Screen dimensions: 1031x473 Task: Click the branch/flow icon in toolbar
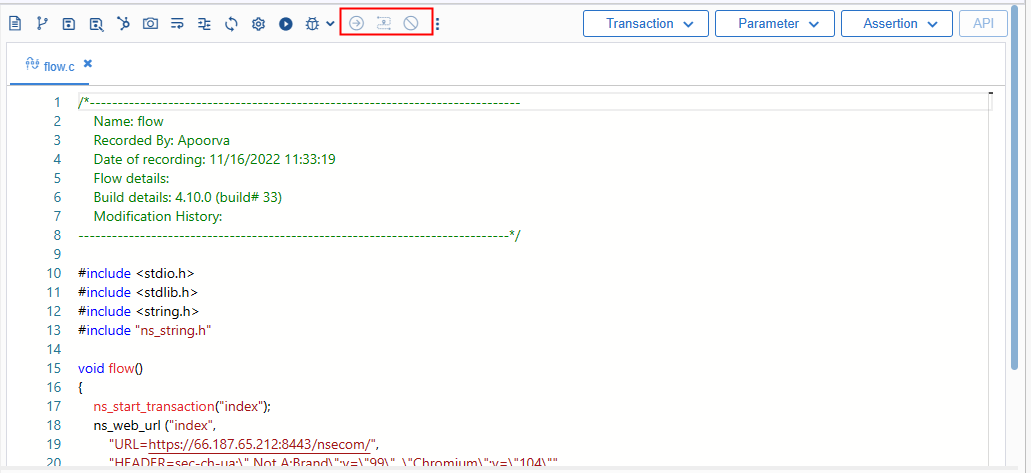(42, 24)
